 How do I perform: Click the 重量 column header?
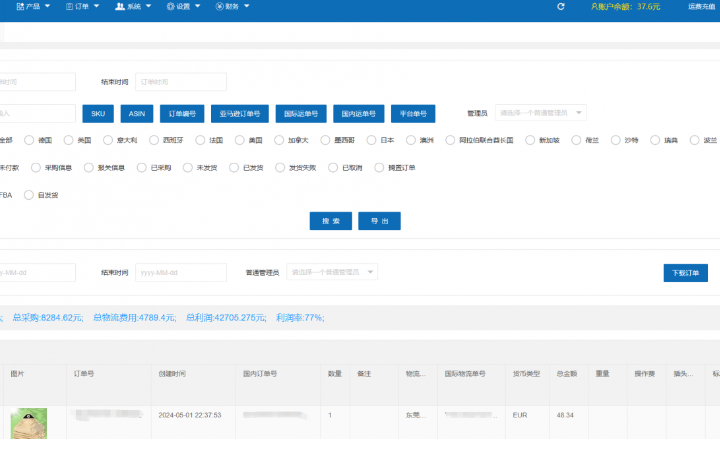coord(602,374)
